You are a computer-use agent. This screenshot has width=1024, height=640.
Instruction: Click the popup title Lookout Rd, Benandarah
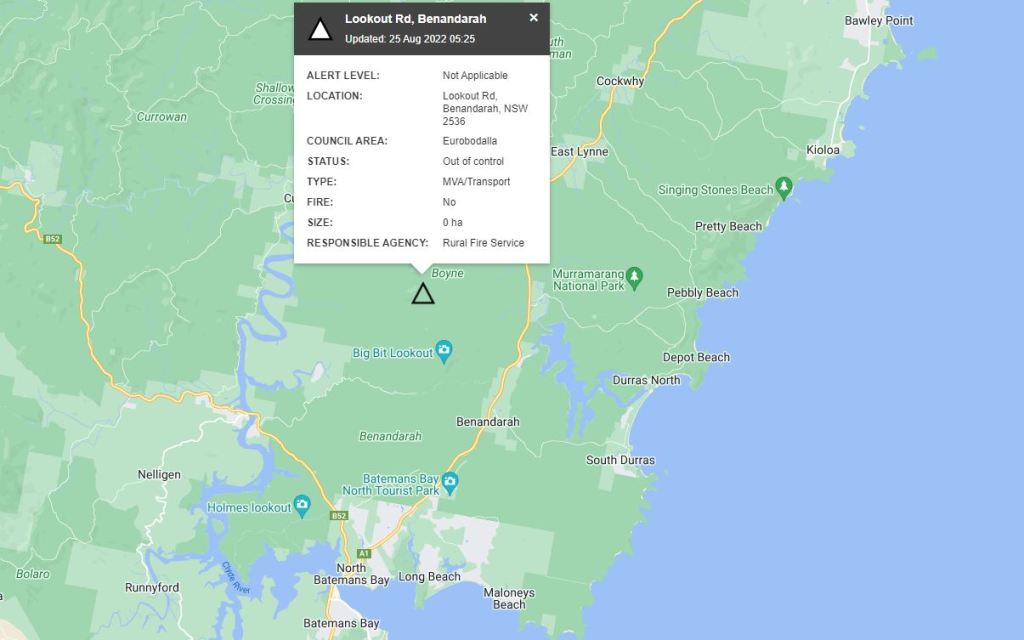coord(415,19)
